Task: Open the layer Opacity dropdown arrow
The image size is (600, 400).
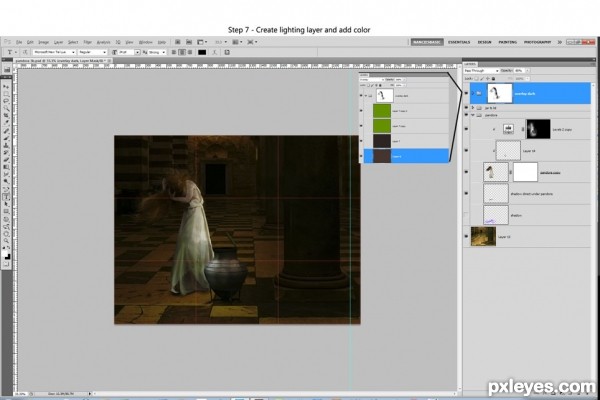Action: [527, 71]
